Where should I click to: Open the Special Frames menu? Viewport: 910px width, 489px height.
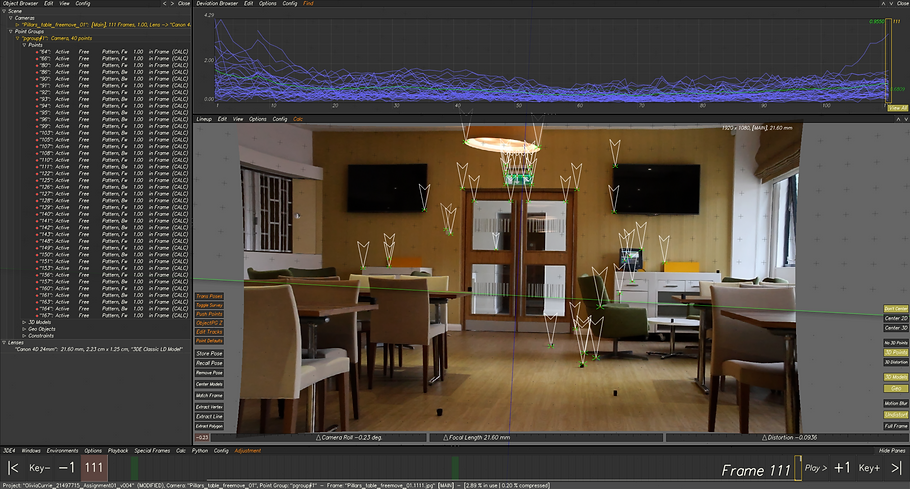click(152, 451)
